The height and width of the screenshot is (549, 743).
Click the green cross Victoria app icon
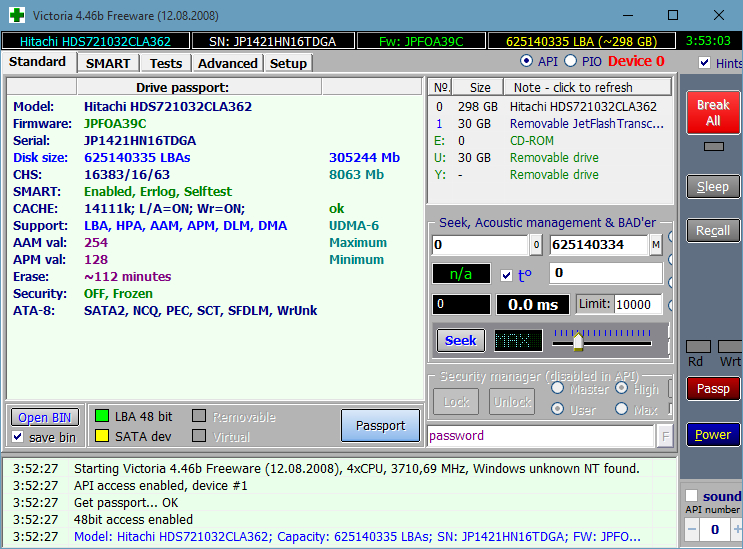[x=17, y=15]
